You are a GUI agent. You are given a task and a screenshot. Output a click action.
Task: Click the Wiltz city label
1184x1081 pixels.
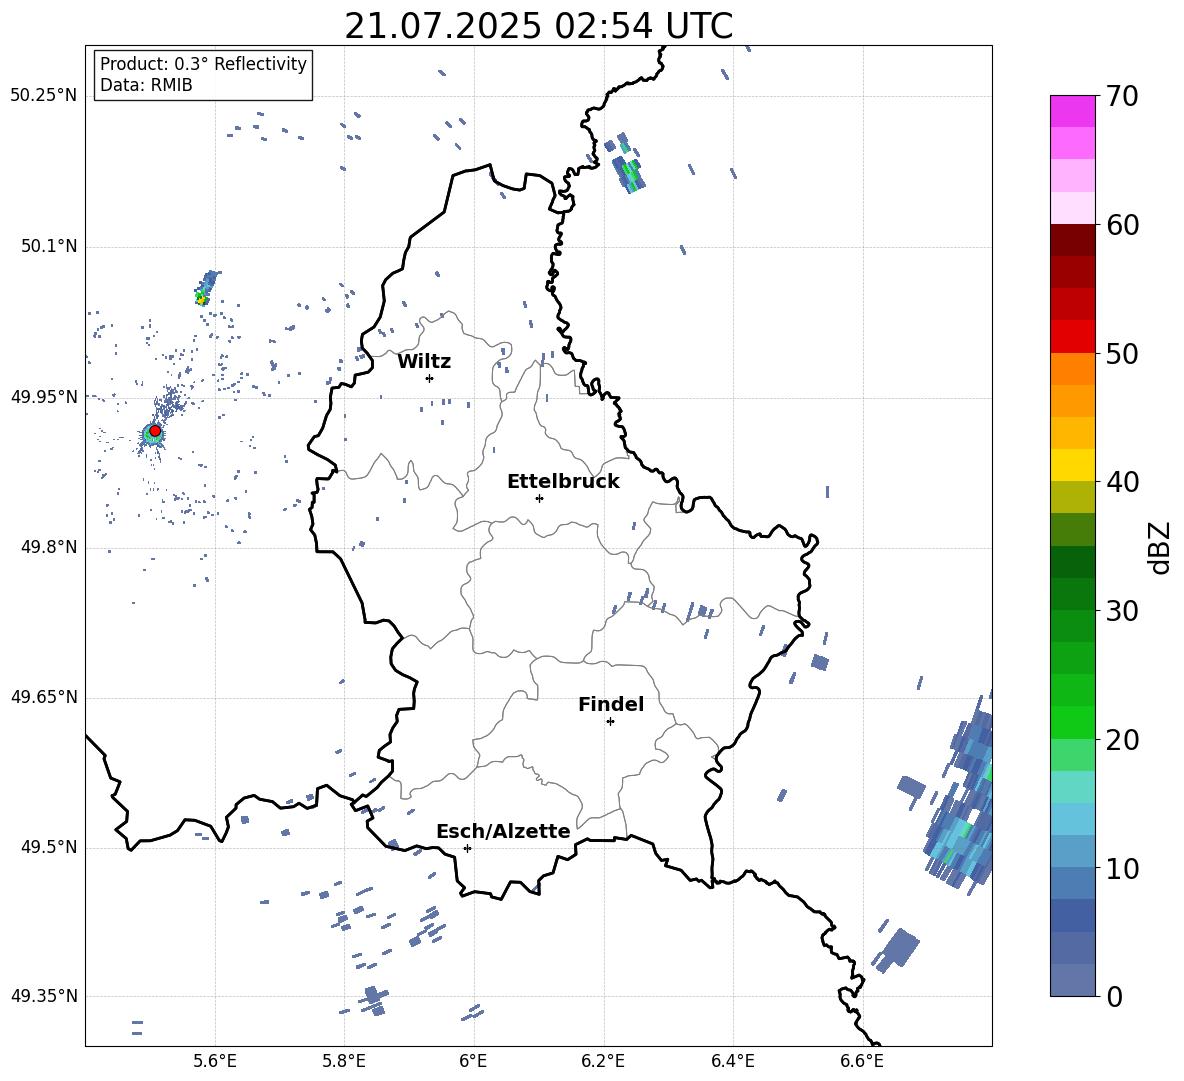point(424,362)
